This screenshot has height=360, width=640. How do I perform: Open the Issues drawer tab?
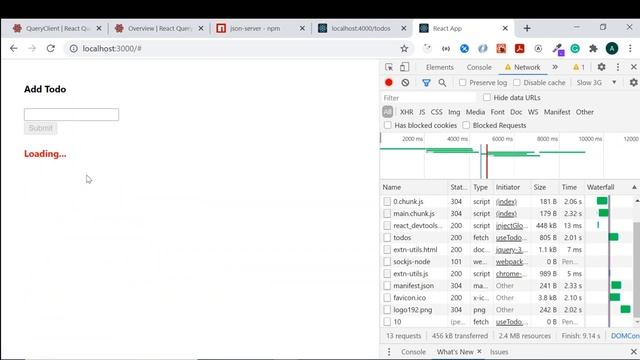[x=499, y=352]
